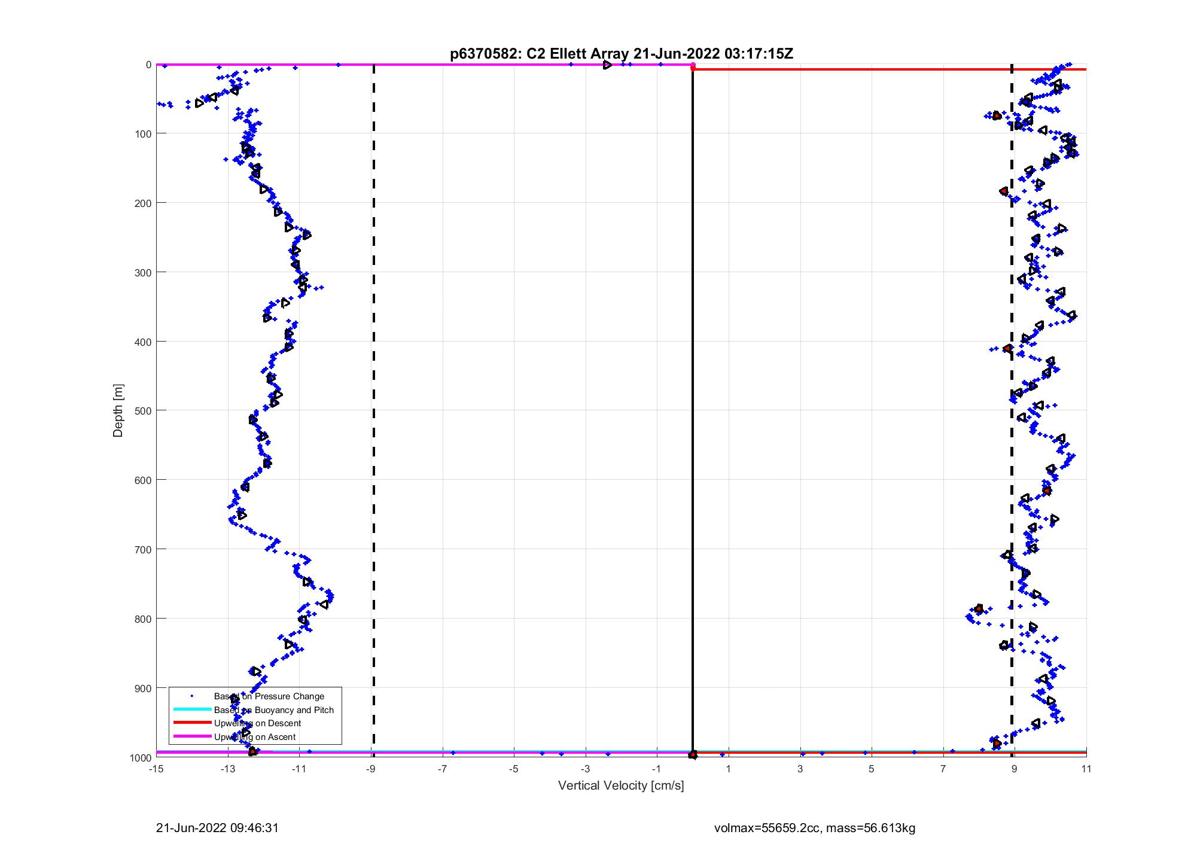Click x-axis tick label 3

800,769
